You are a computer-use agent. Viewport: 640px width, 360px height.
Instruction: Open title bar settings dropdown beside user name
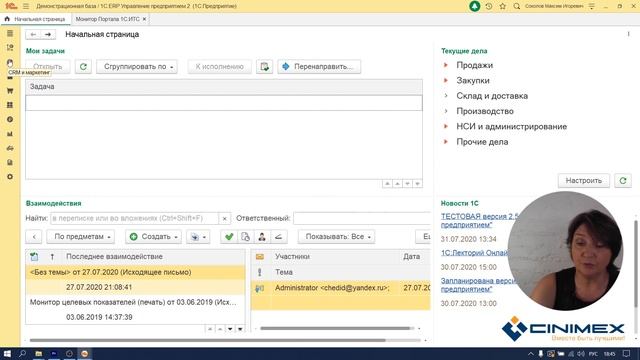[592, 6]
